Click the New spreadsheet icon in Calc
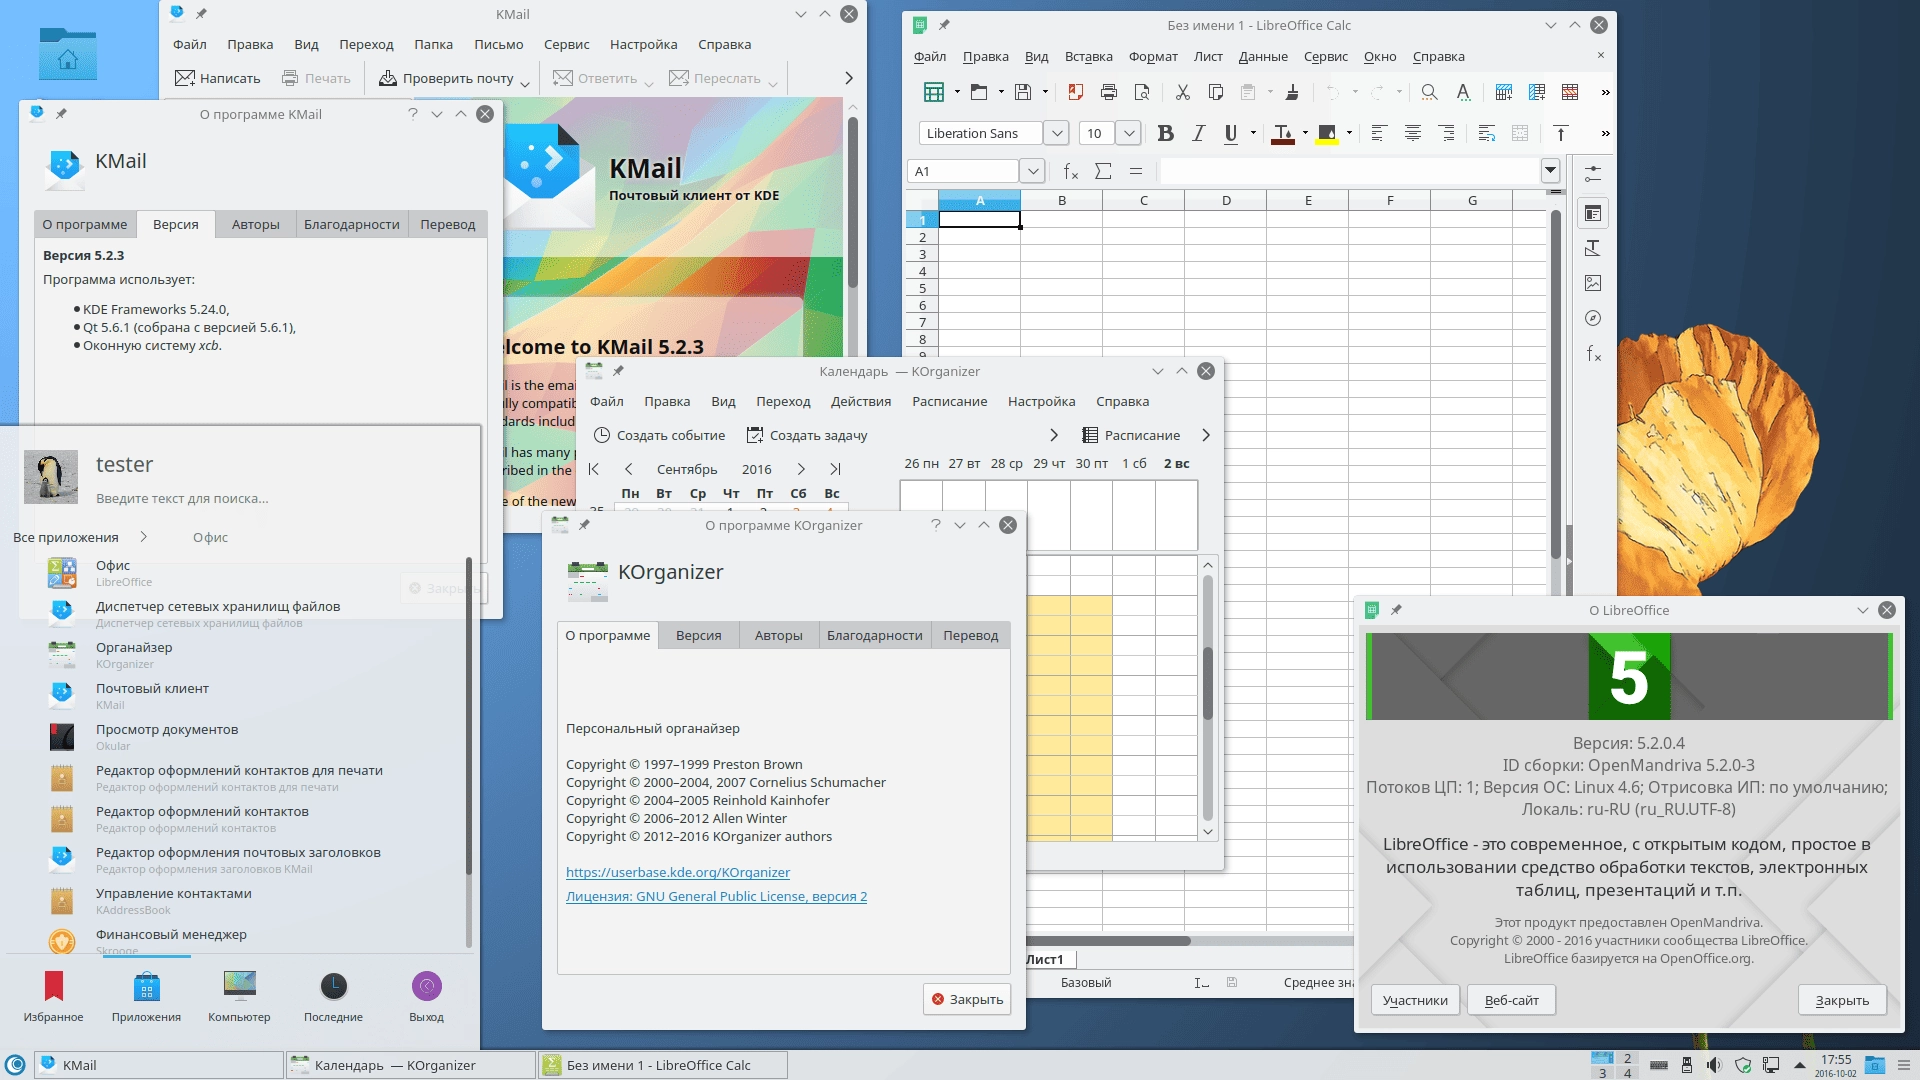The height and width of the screenshot is (1080, 1920). [934, 92]
